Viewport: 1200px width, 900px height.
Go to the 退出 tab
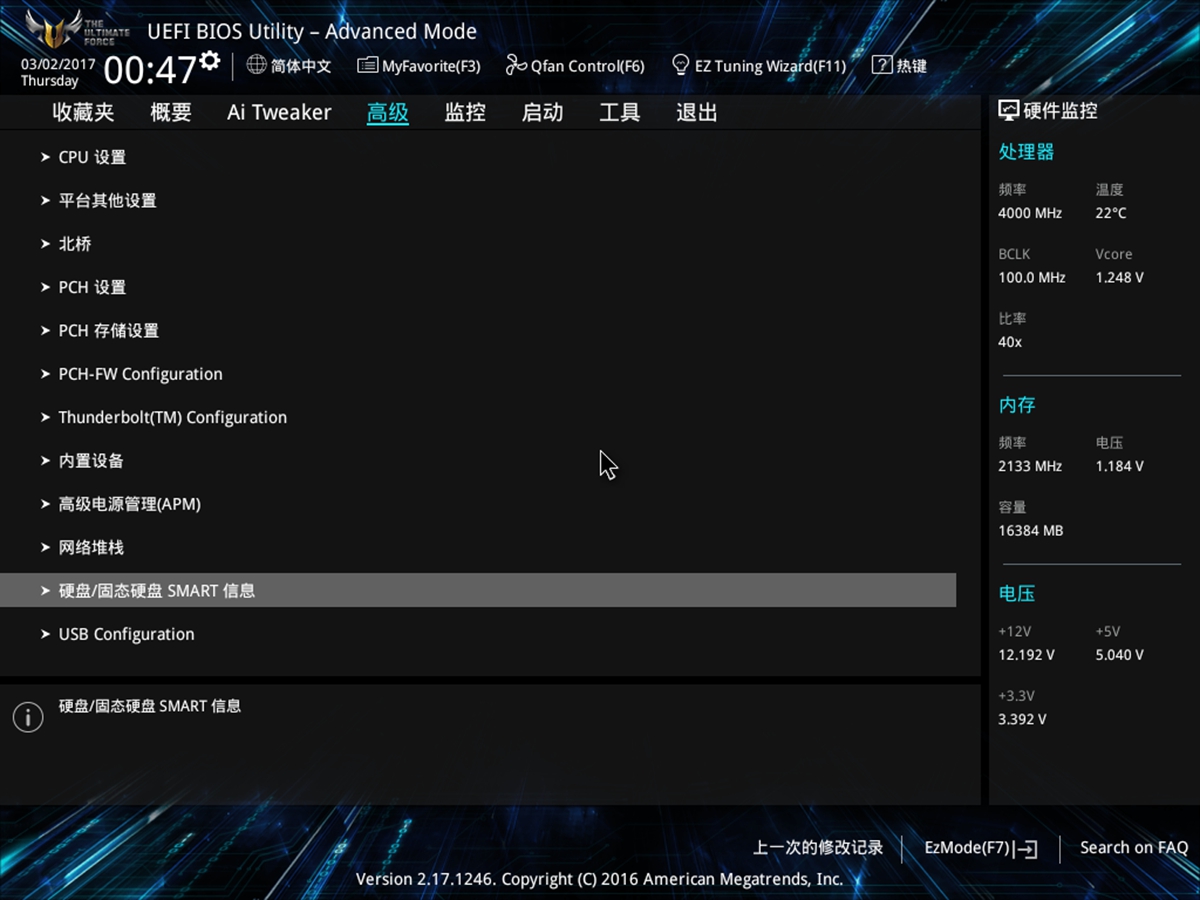click(x=696, y=113)
